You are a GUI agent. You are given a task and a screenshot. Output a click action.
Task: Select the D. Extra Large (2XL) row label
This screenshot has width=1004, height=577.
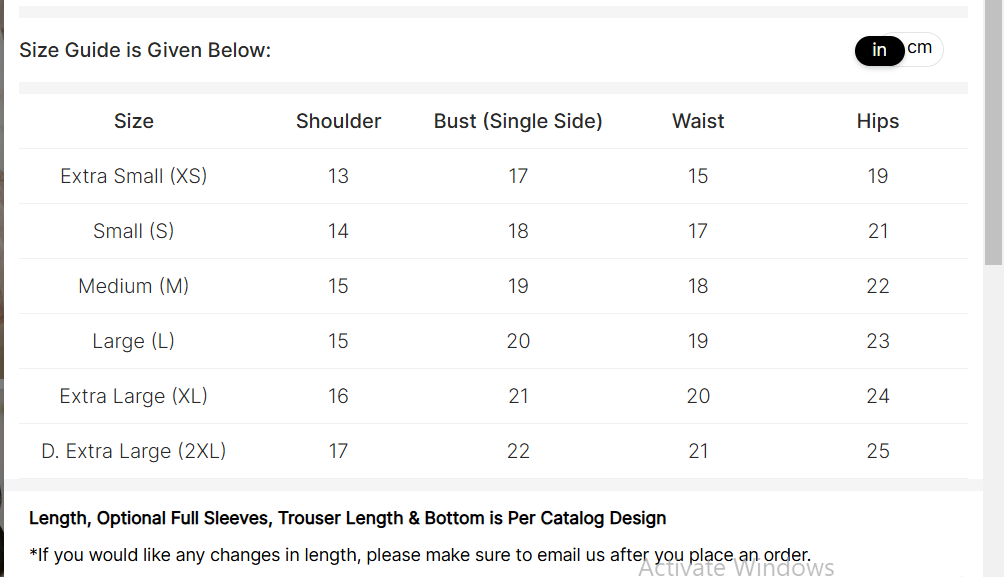(x=134, y=451)
